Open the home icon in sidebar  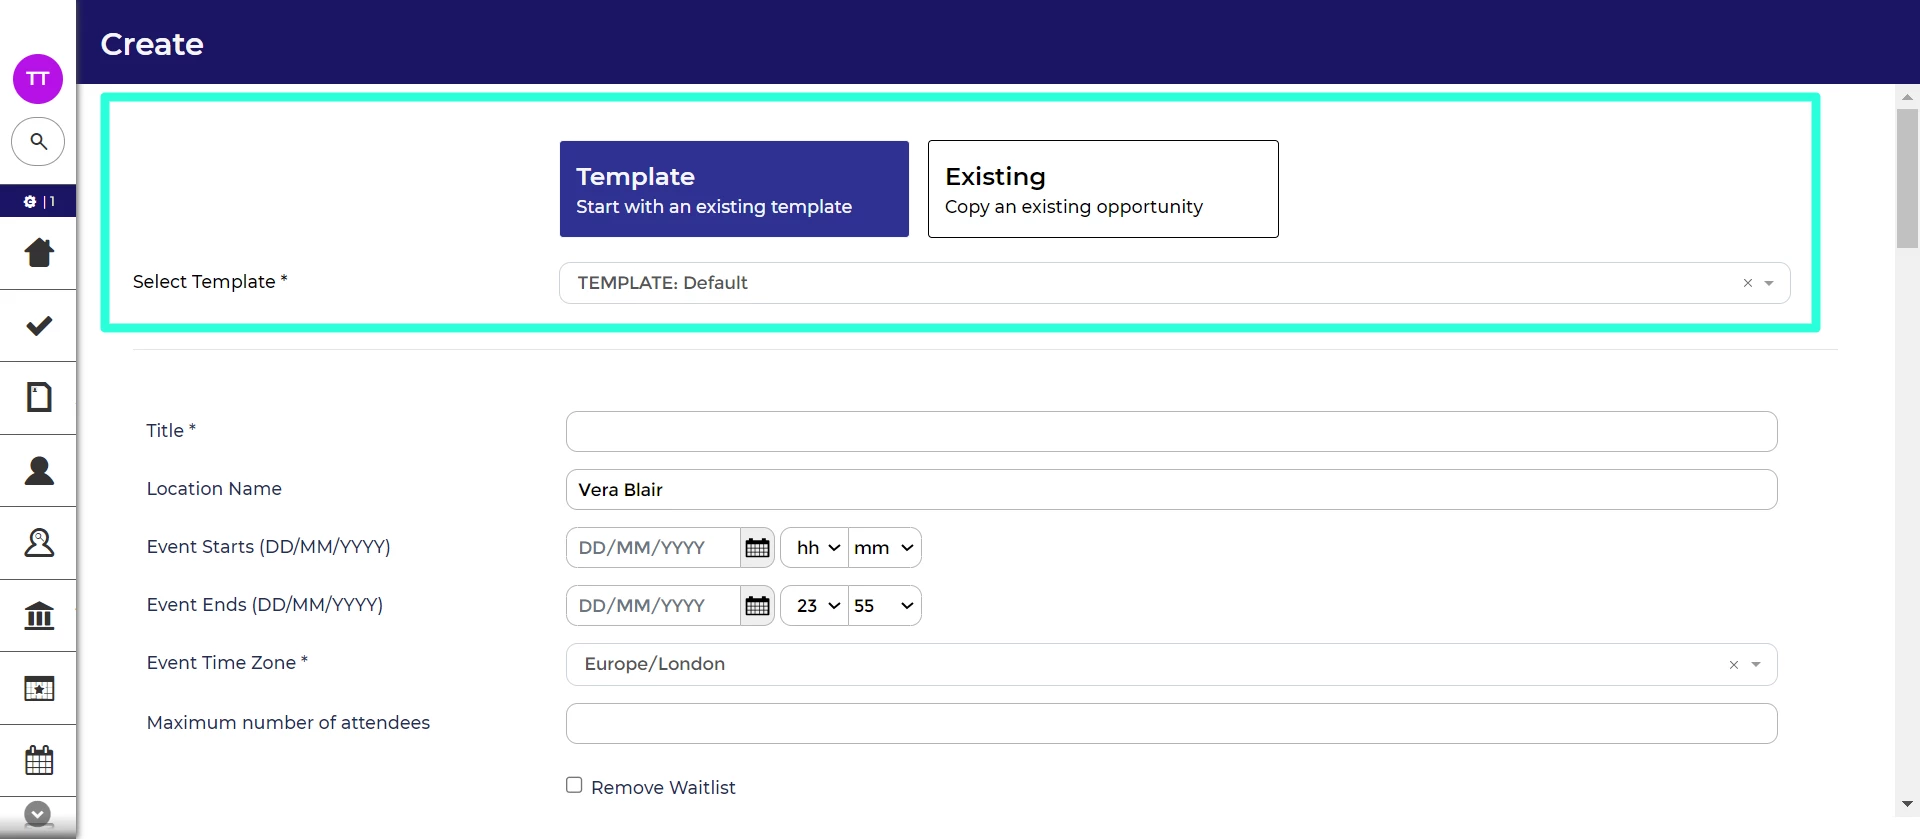click(x=39, y=253)
